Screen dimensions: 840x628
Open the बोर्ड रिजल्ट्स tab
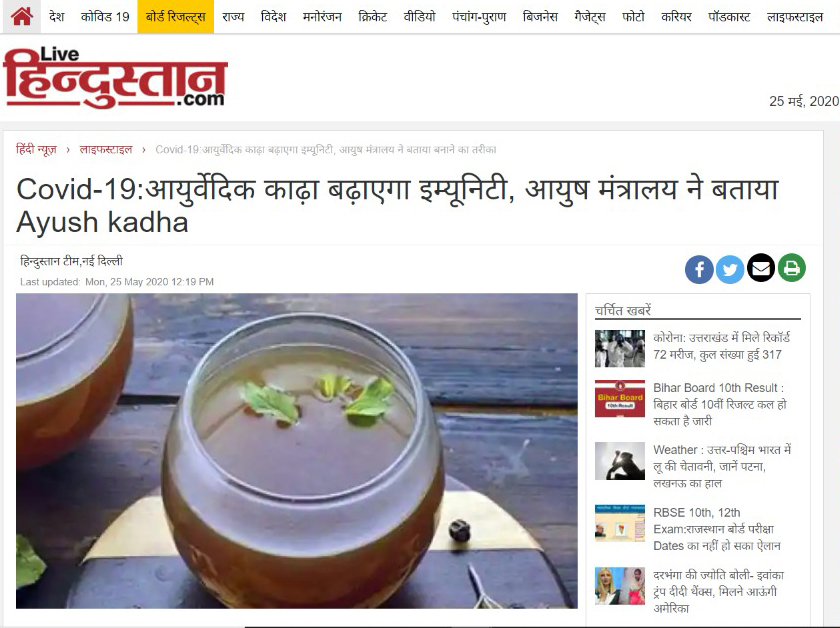point(176,17)
